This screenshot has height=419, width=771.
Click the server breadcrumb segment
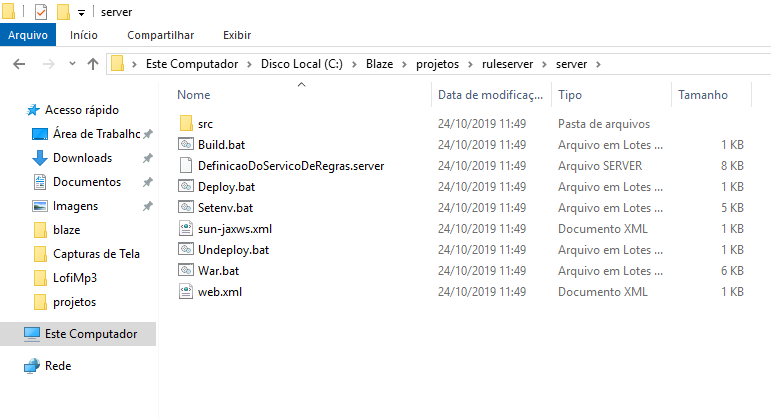(x=571, y=64)
